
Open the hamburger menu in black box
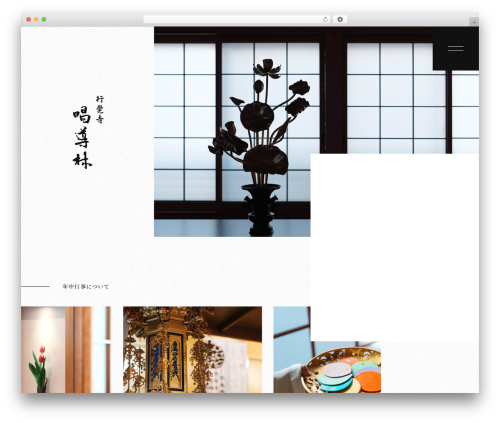[x=456, y=49]
